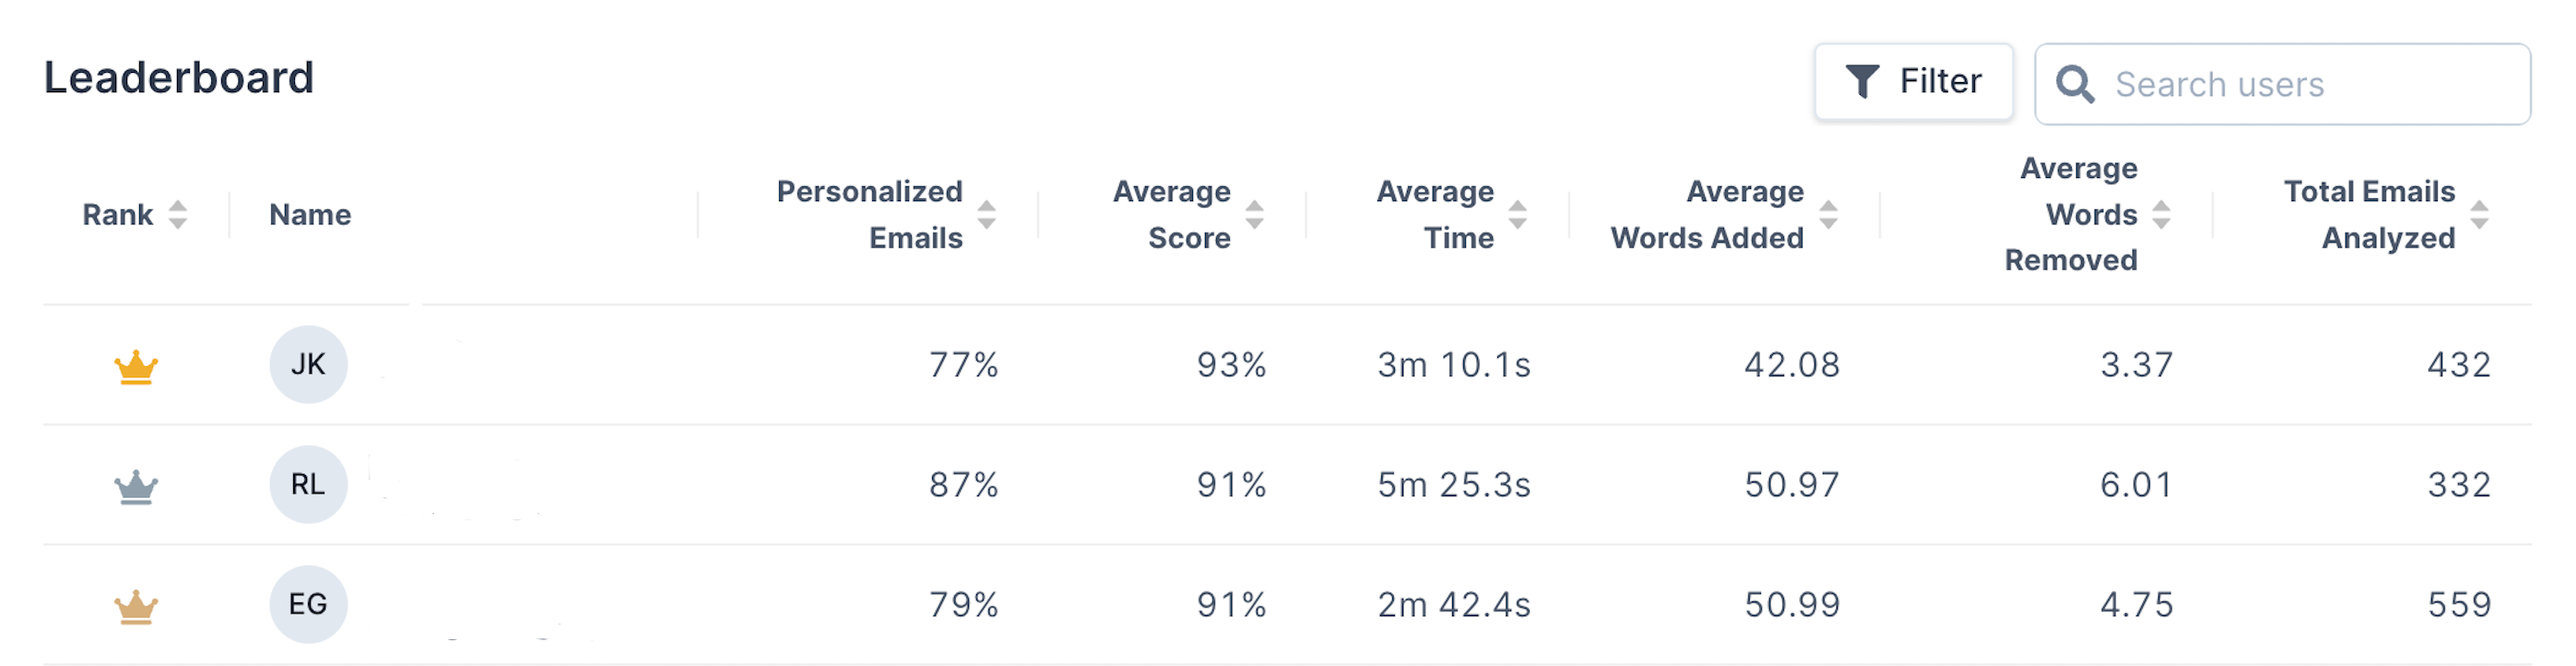The image size is (2576, 666).
Task: Sort by Average Score arrows
Action: [x=1255, y=214]
